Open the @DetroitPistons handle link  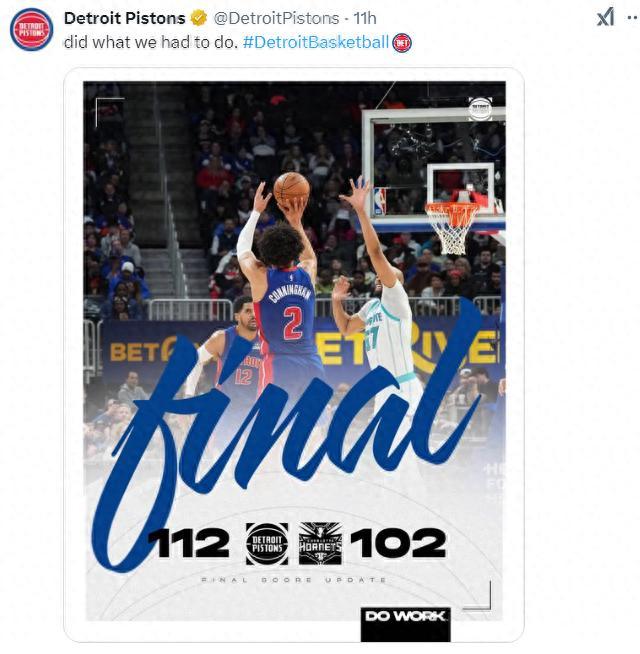pyautogui.click(x=276, y=18)
